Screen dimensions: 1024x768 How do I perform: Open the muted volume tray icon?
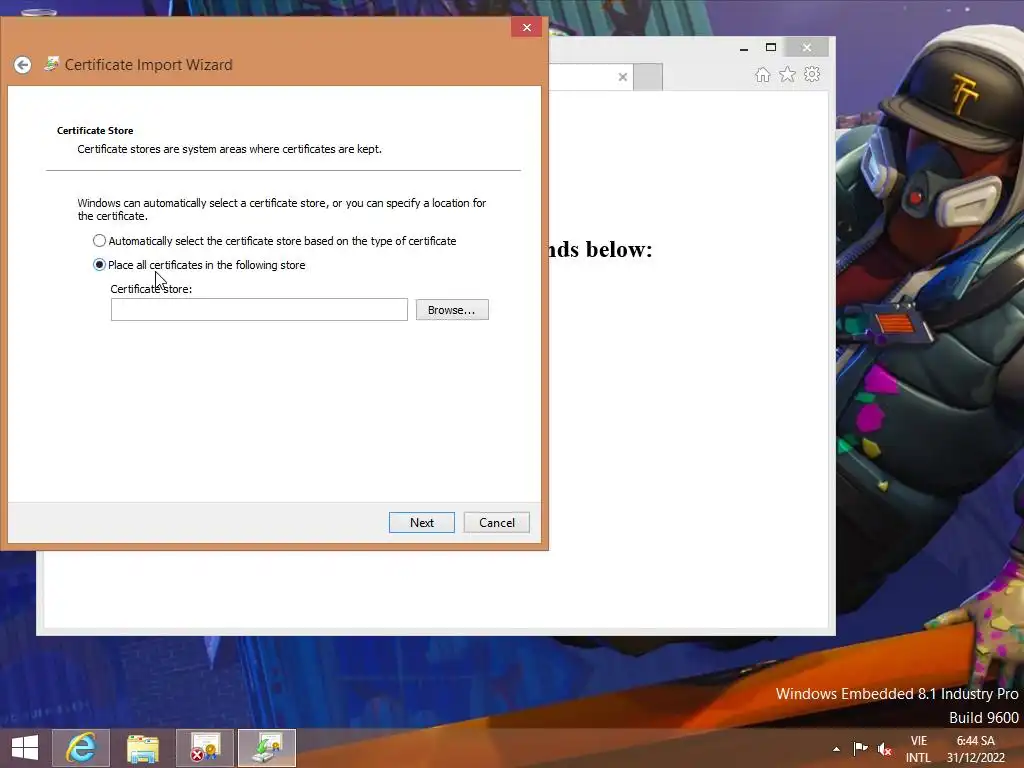[885, 749]
